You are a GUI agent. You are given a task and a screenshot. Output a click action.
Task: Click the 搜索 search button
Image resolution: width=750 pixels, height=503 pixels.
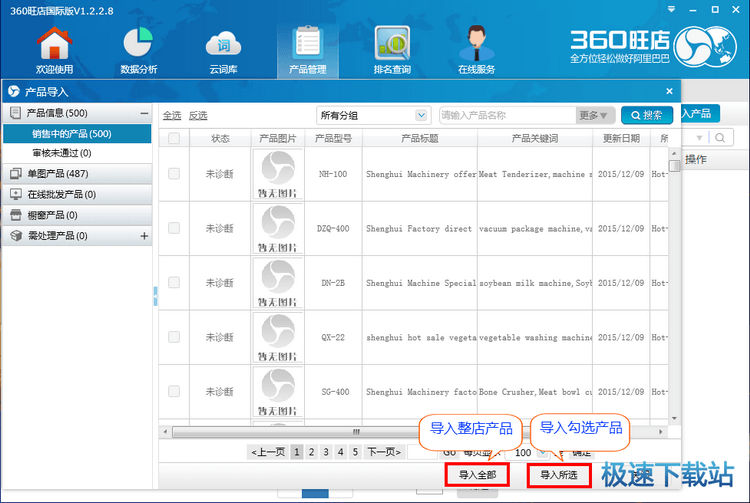[647, 115]
